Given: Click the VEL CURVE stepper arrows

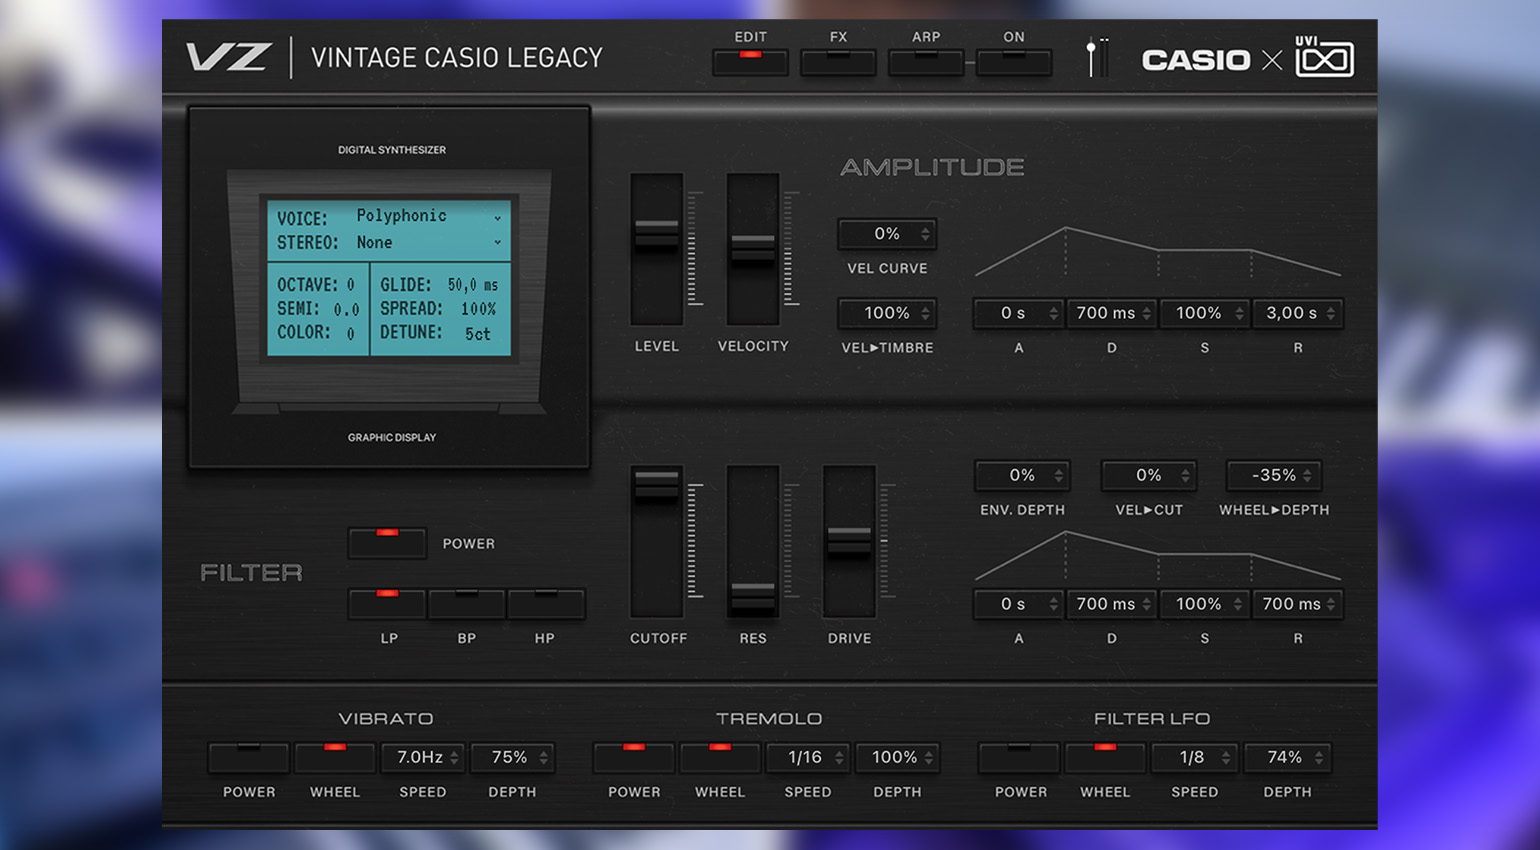Looking at the screenshot, I should pyautogui.click(x=925, y=234).
